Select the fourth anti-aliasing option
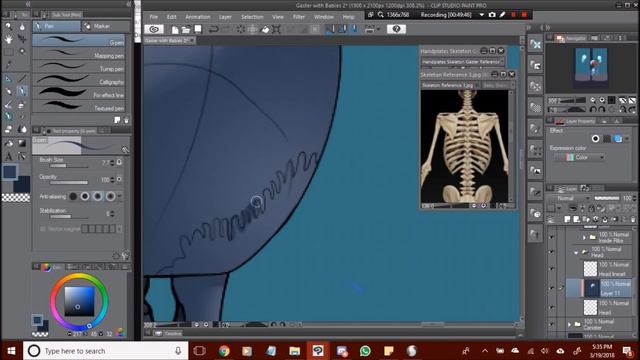Image resolution: width=640 pixels, height=360 pixels. pyautogui.click(x=110, y=196)
